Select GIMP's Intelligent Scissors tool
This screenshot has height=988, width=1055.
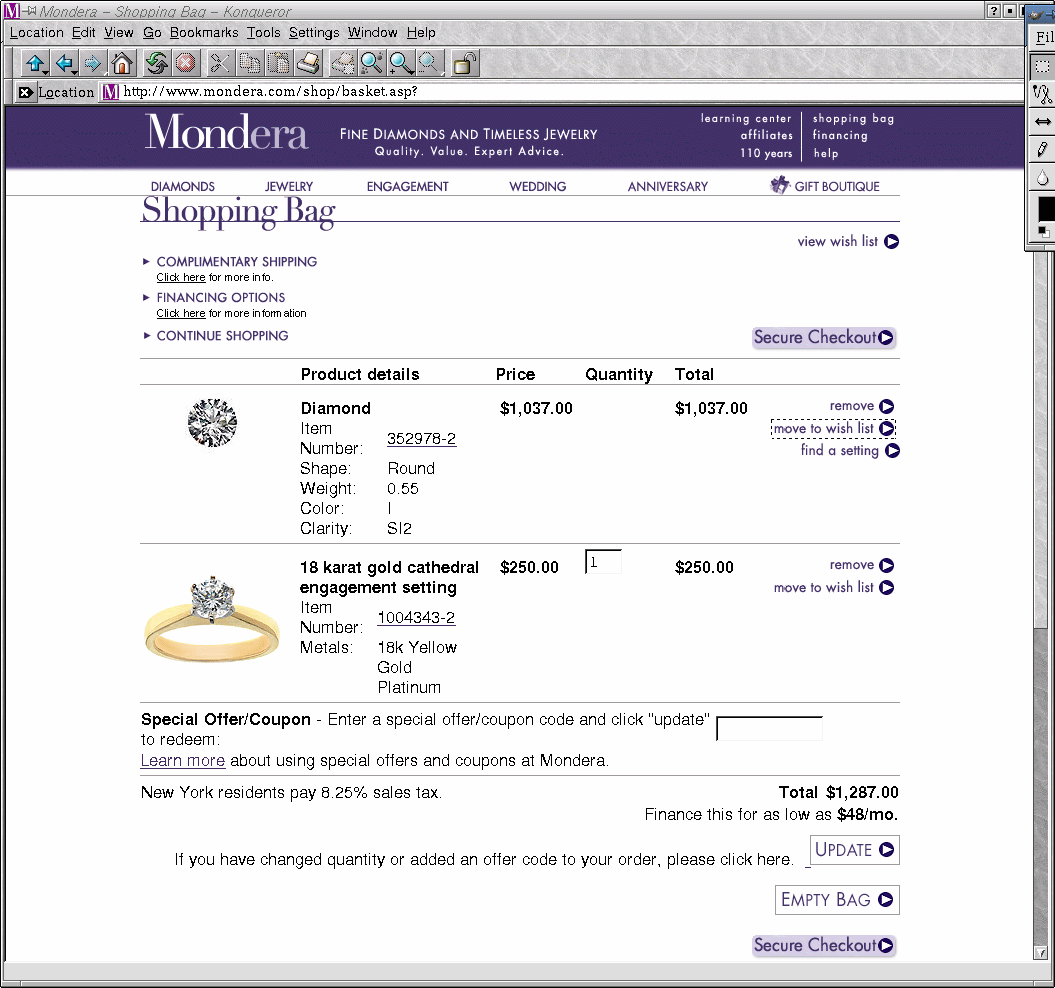click(x=1042, y=94)
